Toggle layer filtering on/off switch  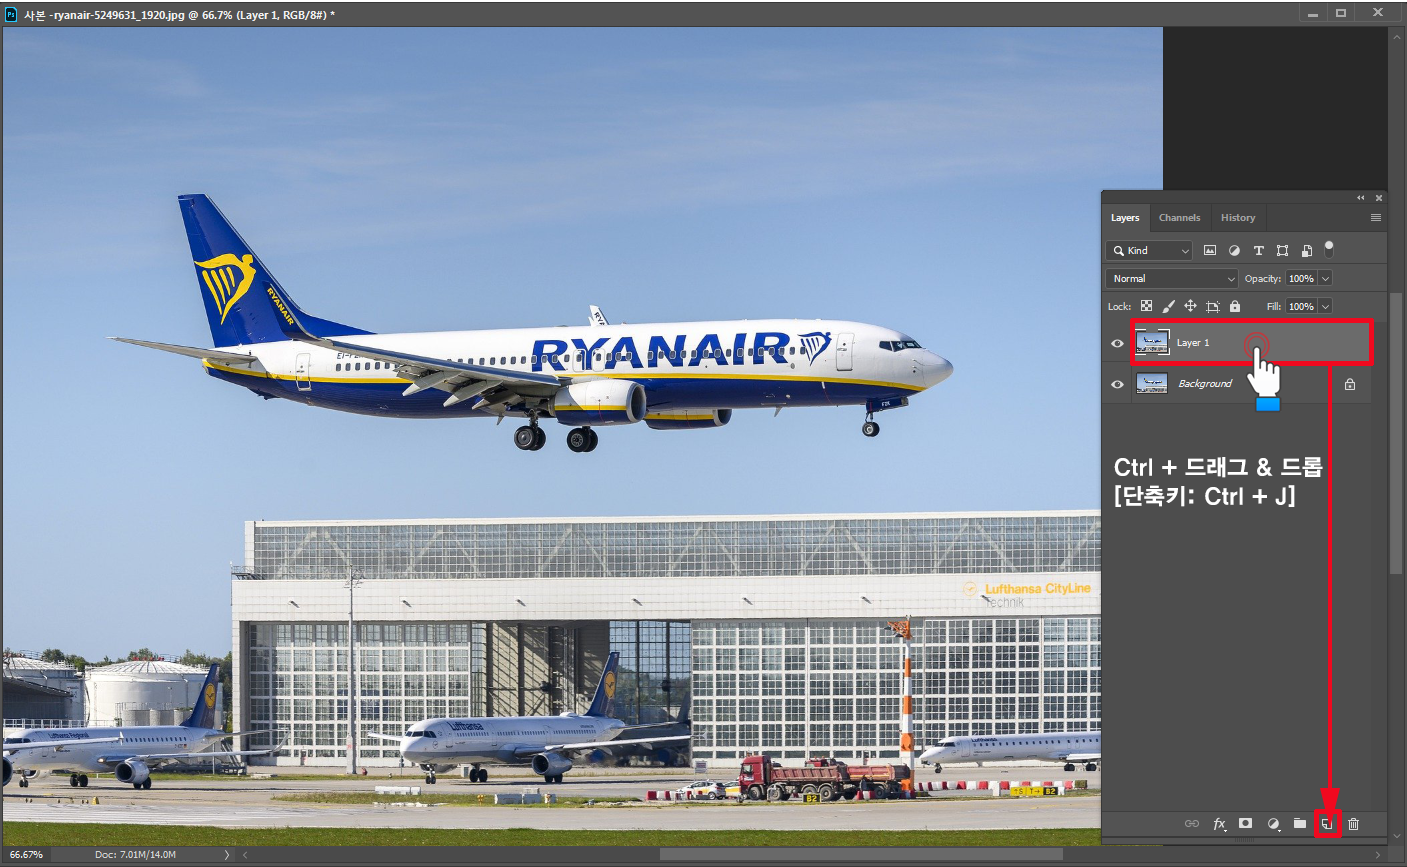click(1329, 249)
